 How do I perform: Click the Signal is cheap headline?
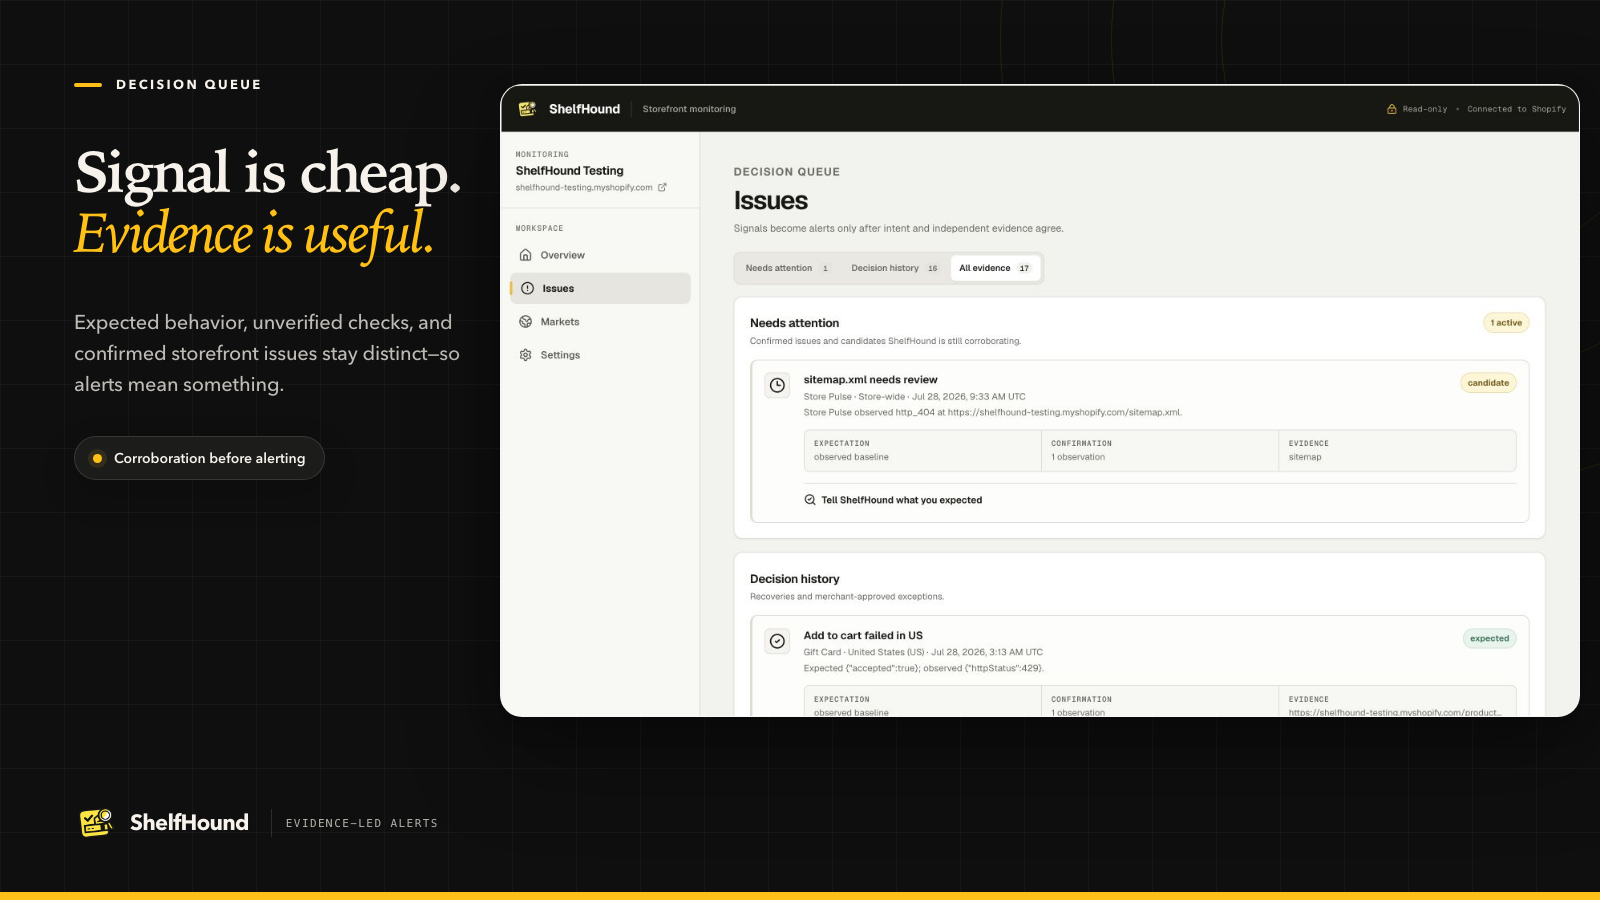[268, 174]
